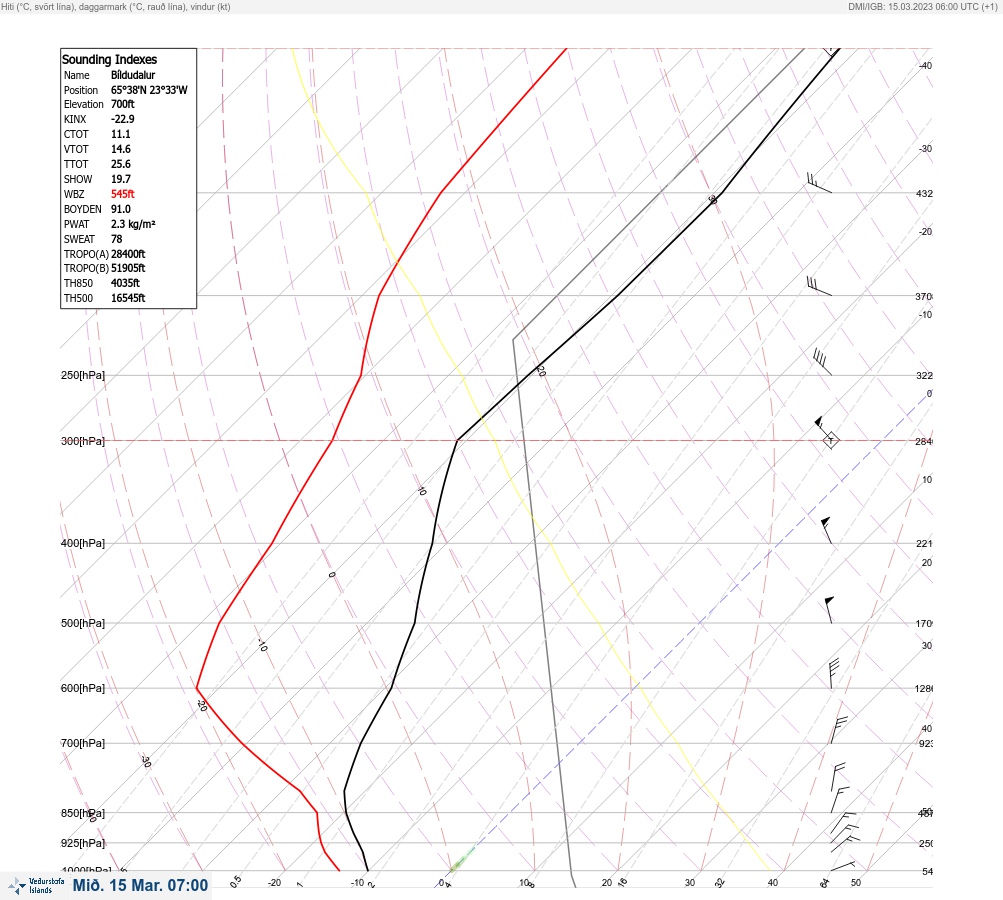Click the PWAT value "2.3 kg/m²"

[x=133, y=224]
